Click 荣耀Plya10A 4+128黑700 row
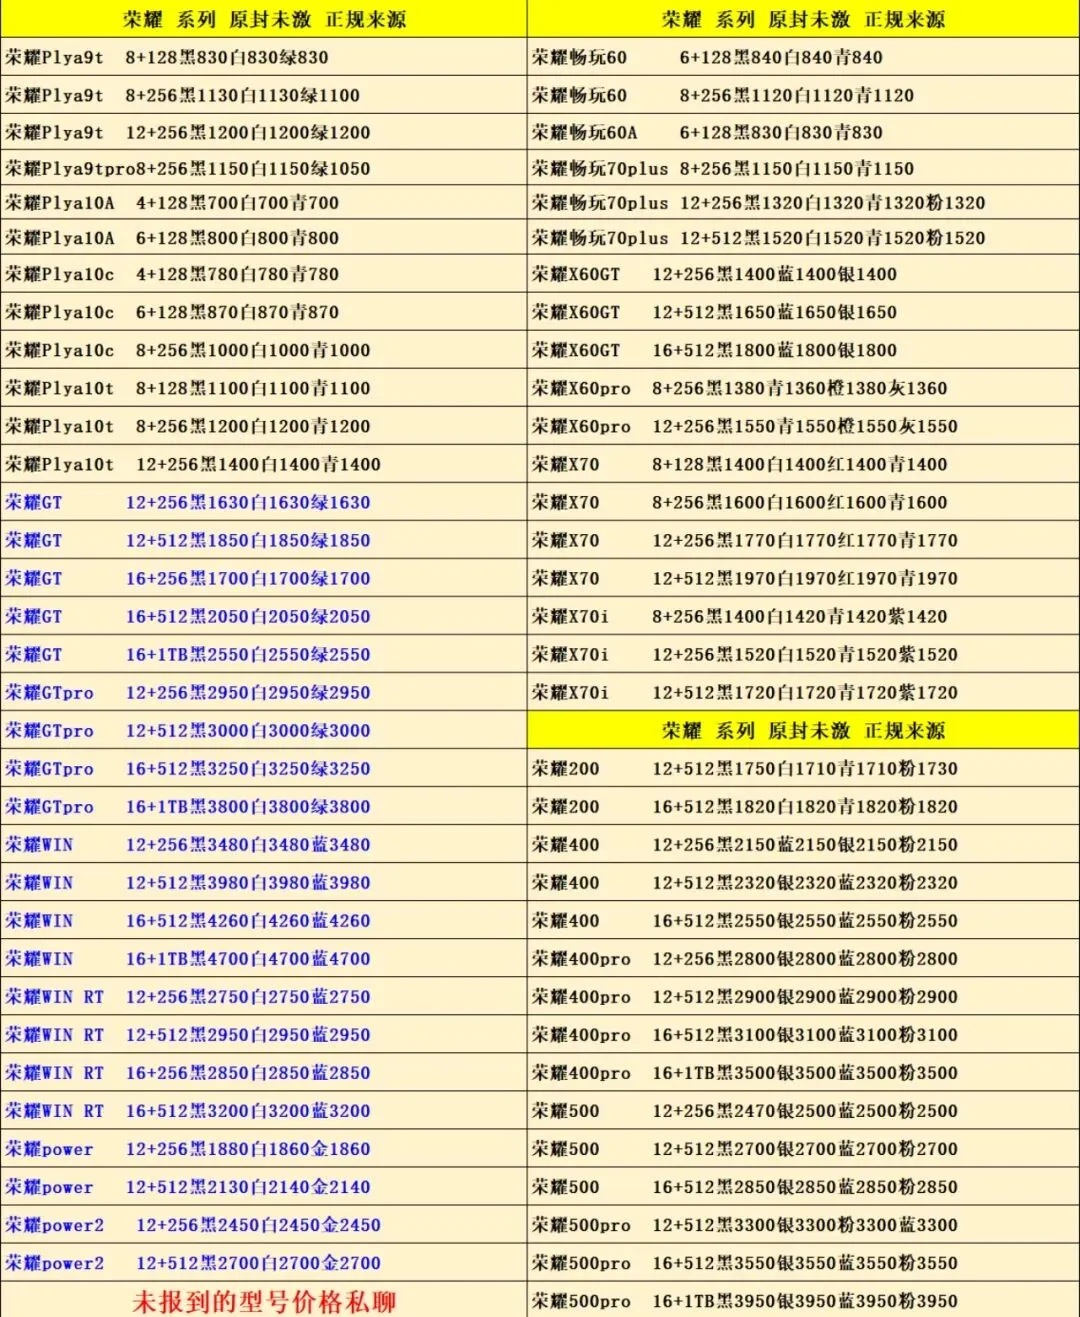The width and height of the screenshot is (1080, 1317). (x=264, y=203)
